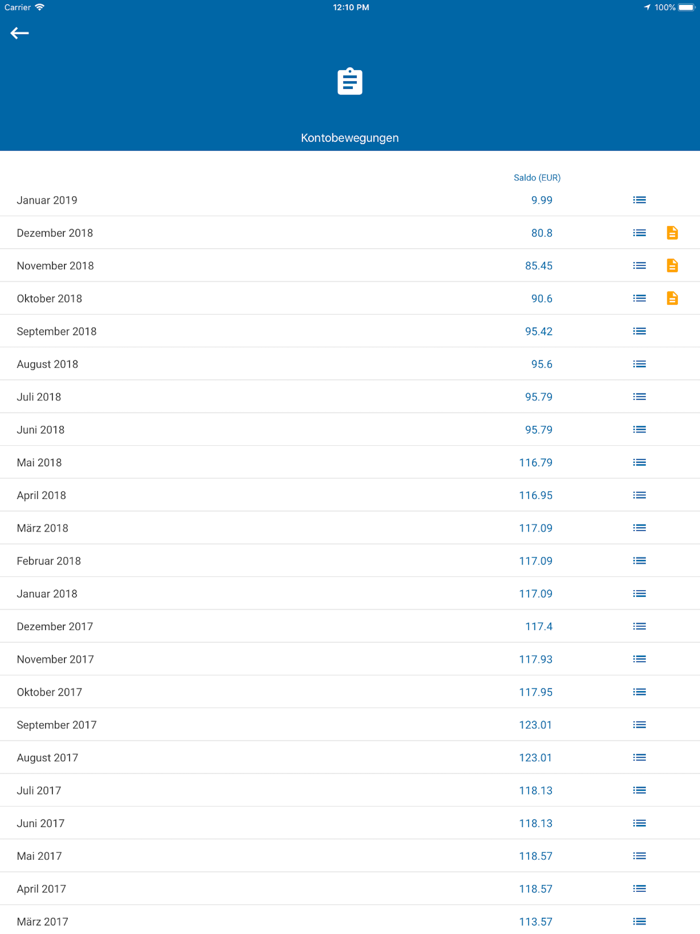
Task: View transaction list for Dezember 2017
Action: coord(639,626)
